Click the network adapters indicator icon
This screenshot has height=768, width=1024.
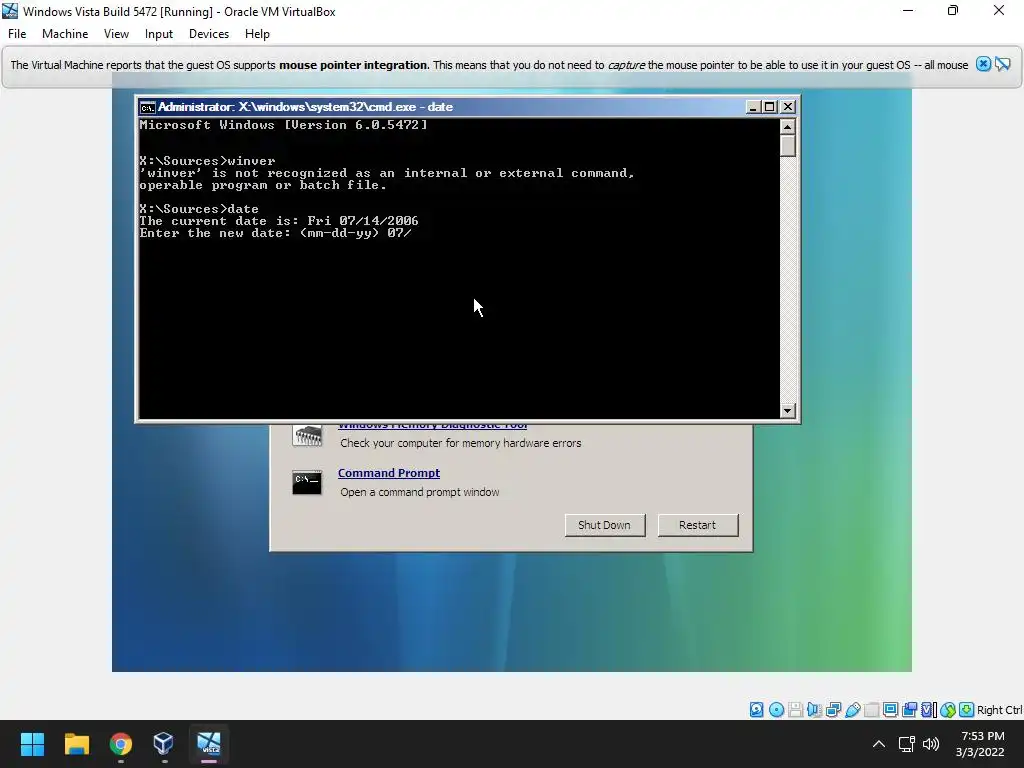(833, 710)
